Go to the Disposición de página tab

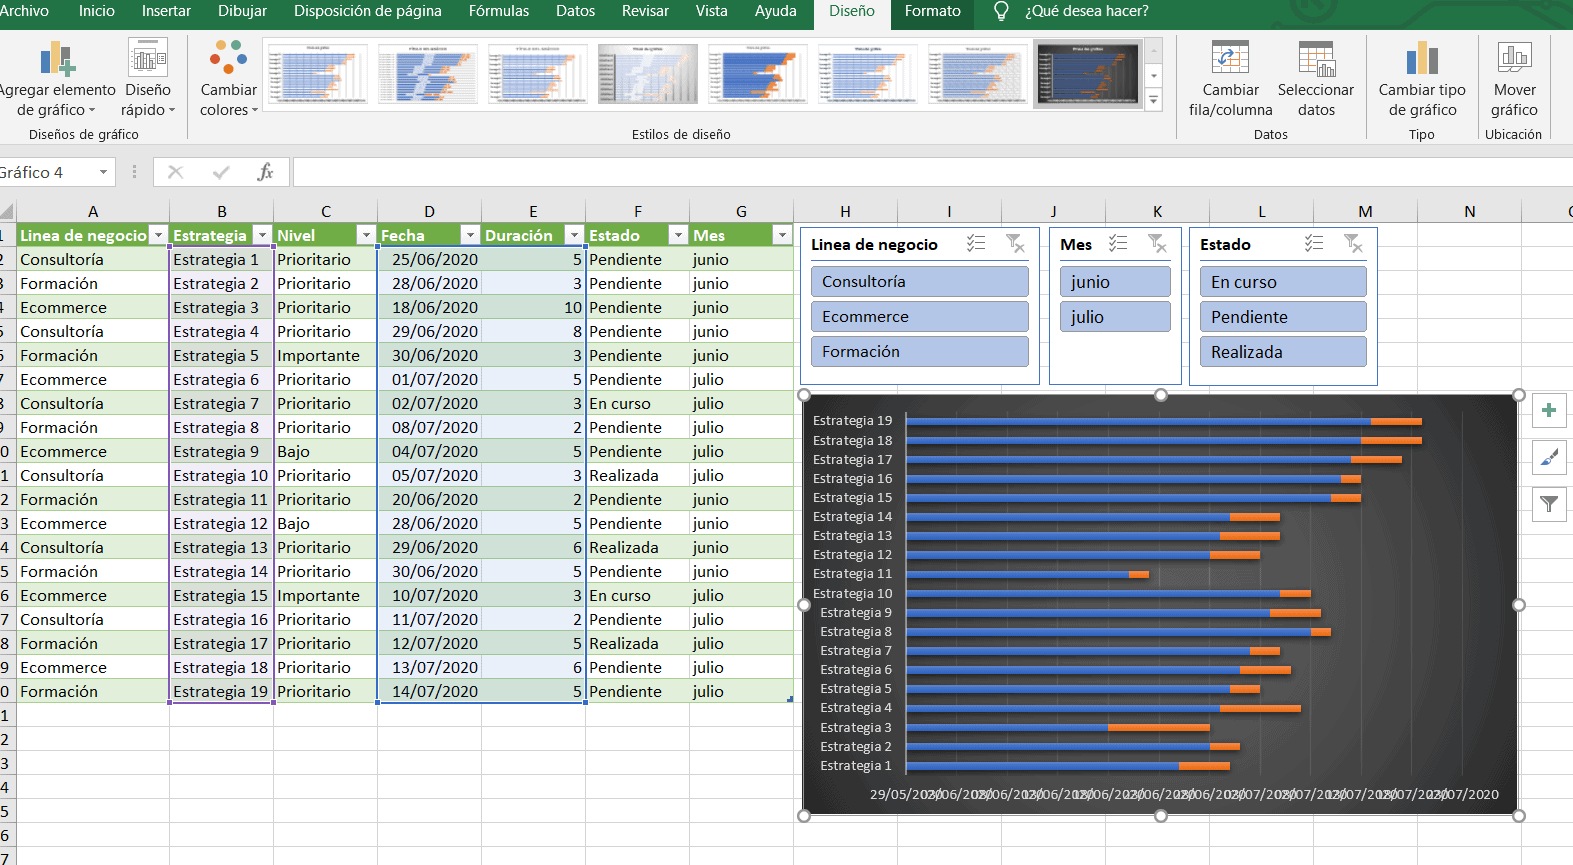pyautogui.click(x=367, y=11)
